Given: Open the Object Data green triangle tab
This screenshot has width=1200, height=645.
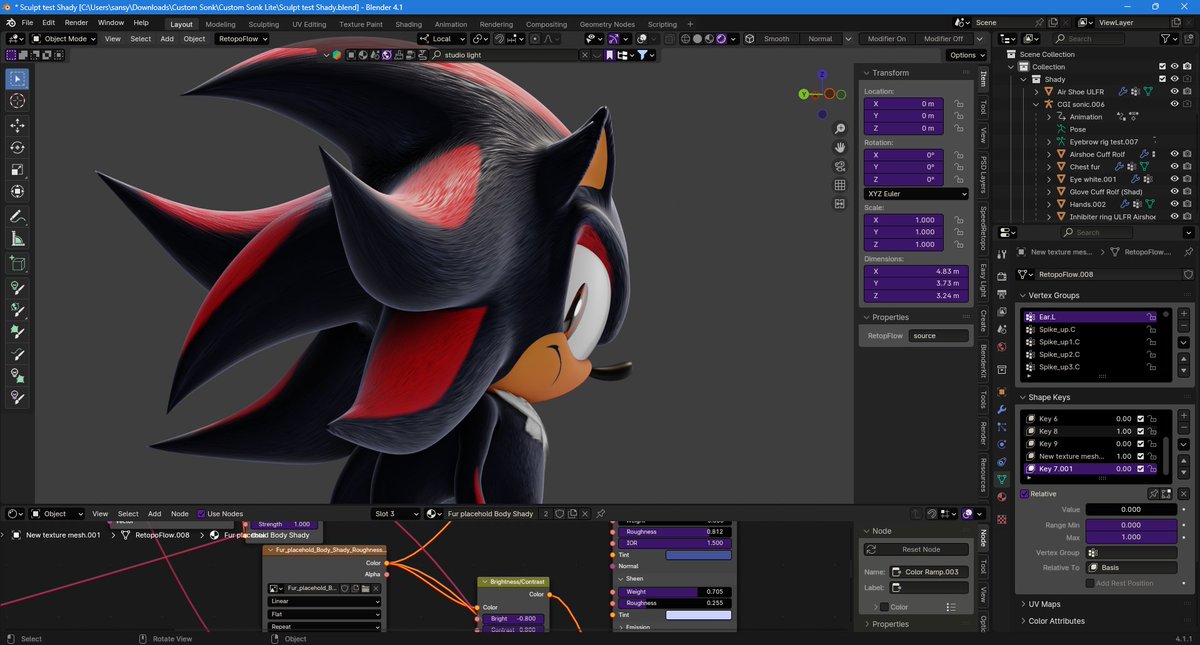Looking at the screenshot, I should click(x=1002, y=479).
